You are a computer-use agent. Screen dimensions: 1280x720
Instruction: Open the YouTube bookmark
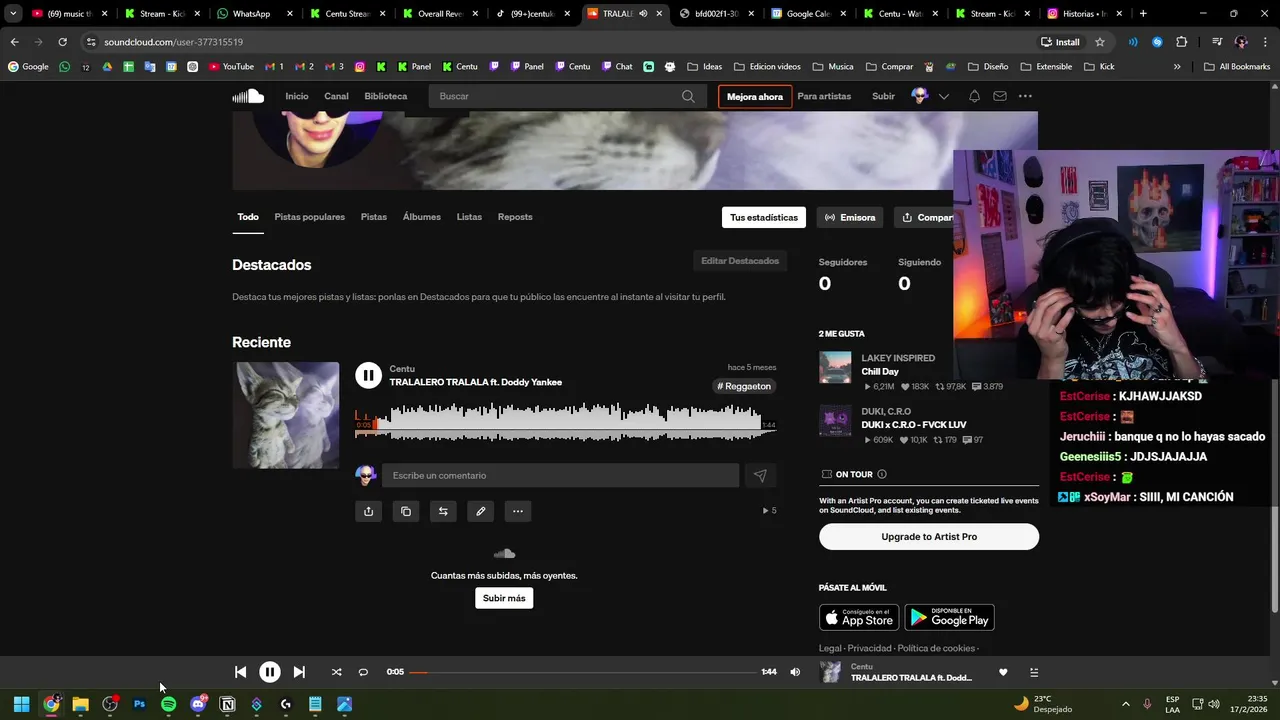pyautogui.click(x=231, y=67)
